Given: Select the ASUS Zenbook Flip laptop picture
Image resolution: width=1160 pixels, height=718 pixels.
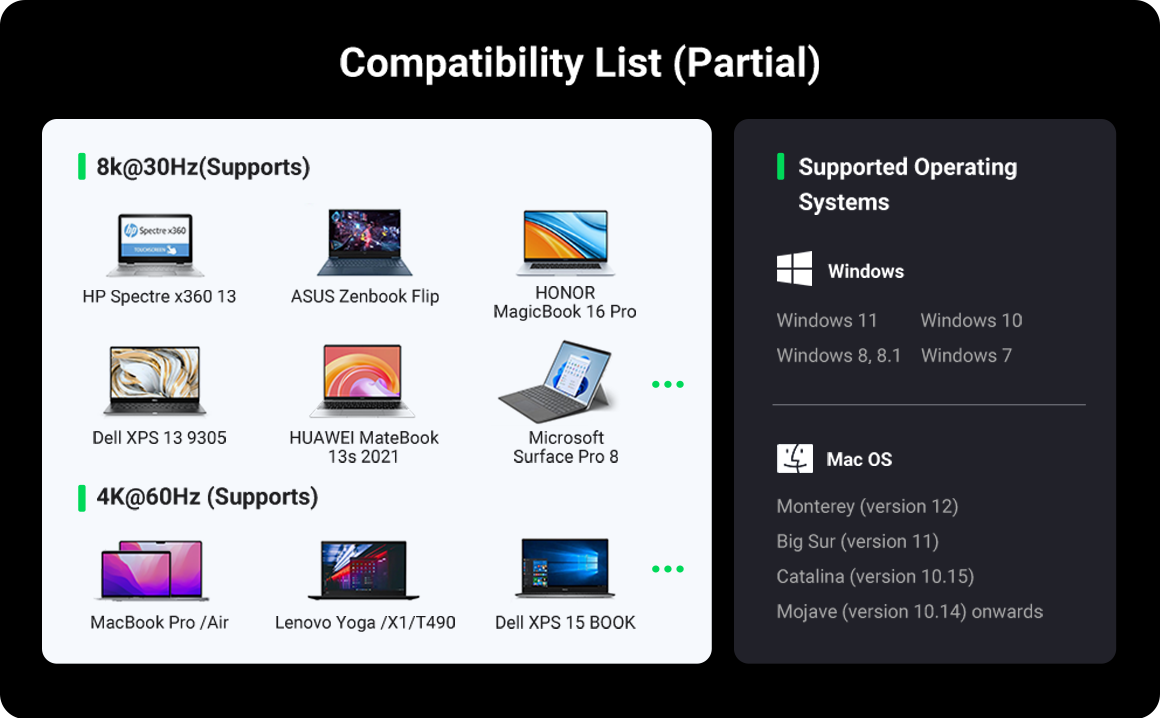Looking at the screenshot, I should point(364,243).
